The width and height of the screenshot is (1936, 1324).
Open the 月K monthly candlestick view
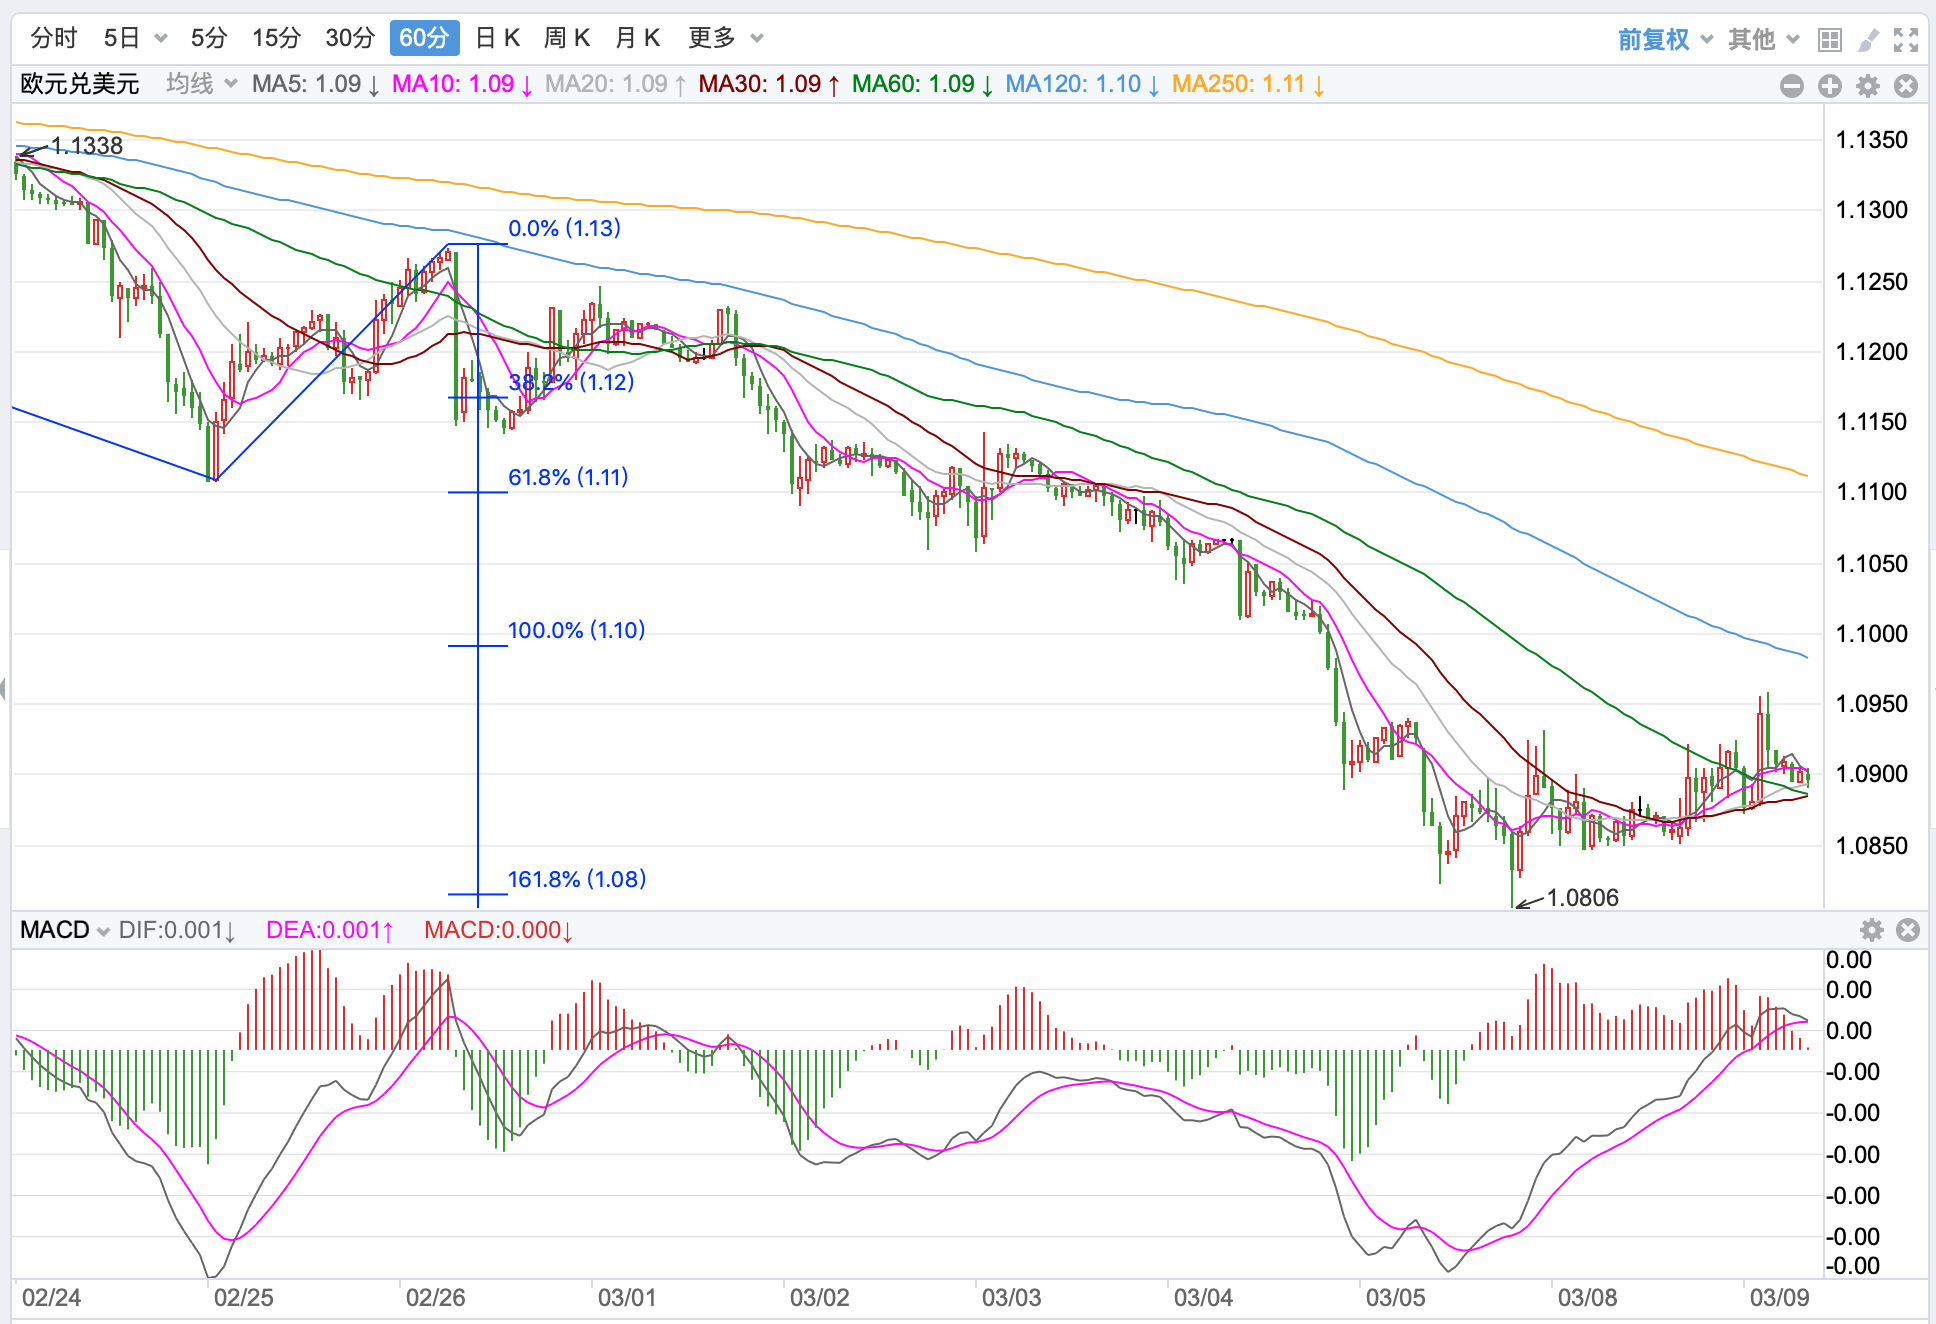[x=638, y=38]
